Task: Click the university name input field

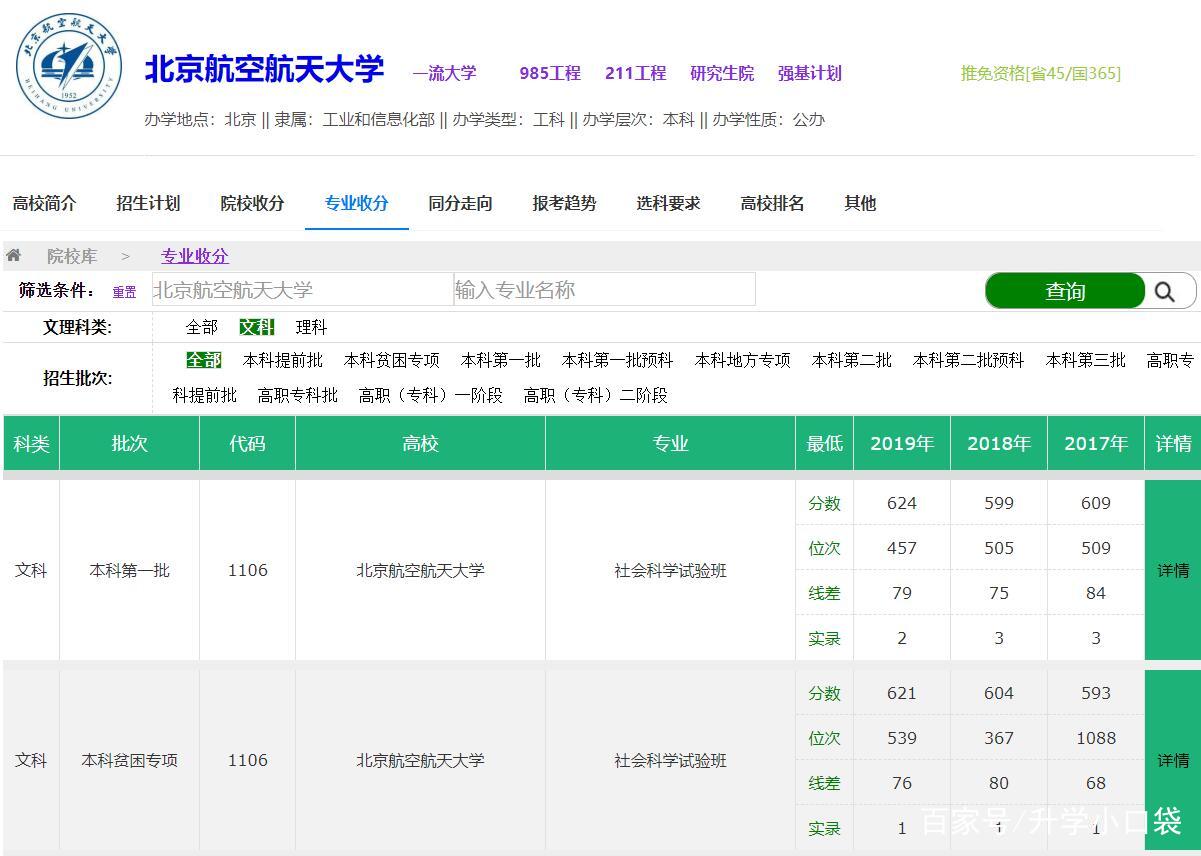Action: [x=303, y=290]
